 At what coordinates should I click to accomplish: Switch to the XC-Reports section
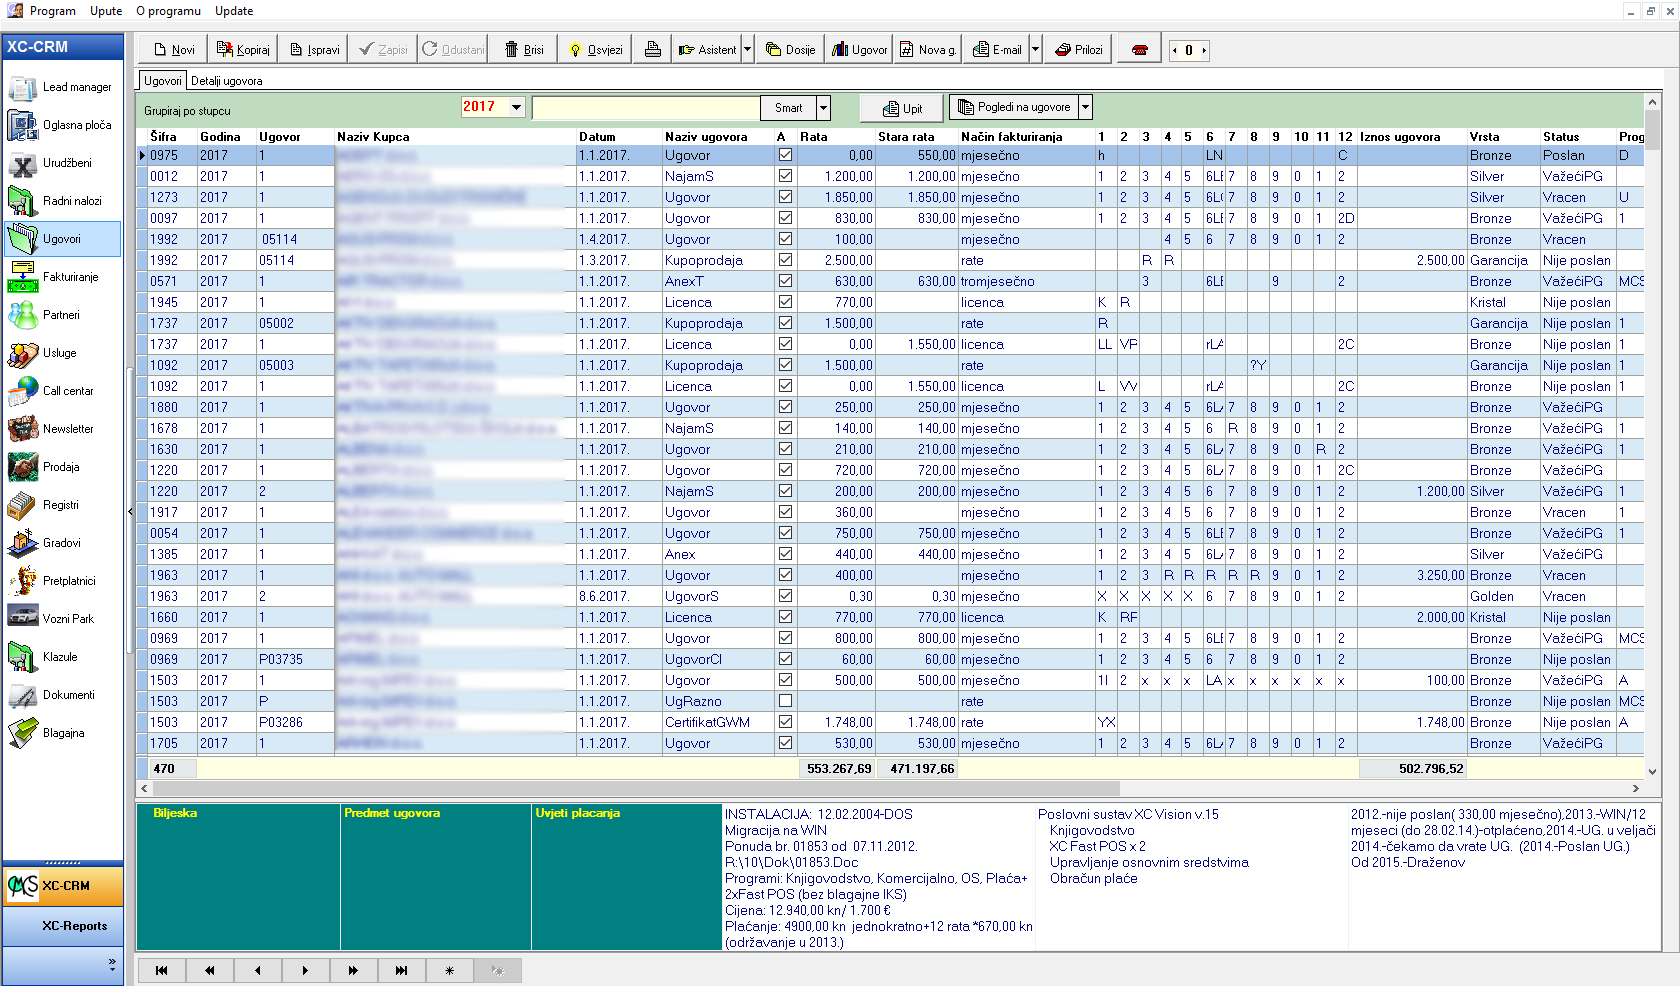coord(64,926)
